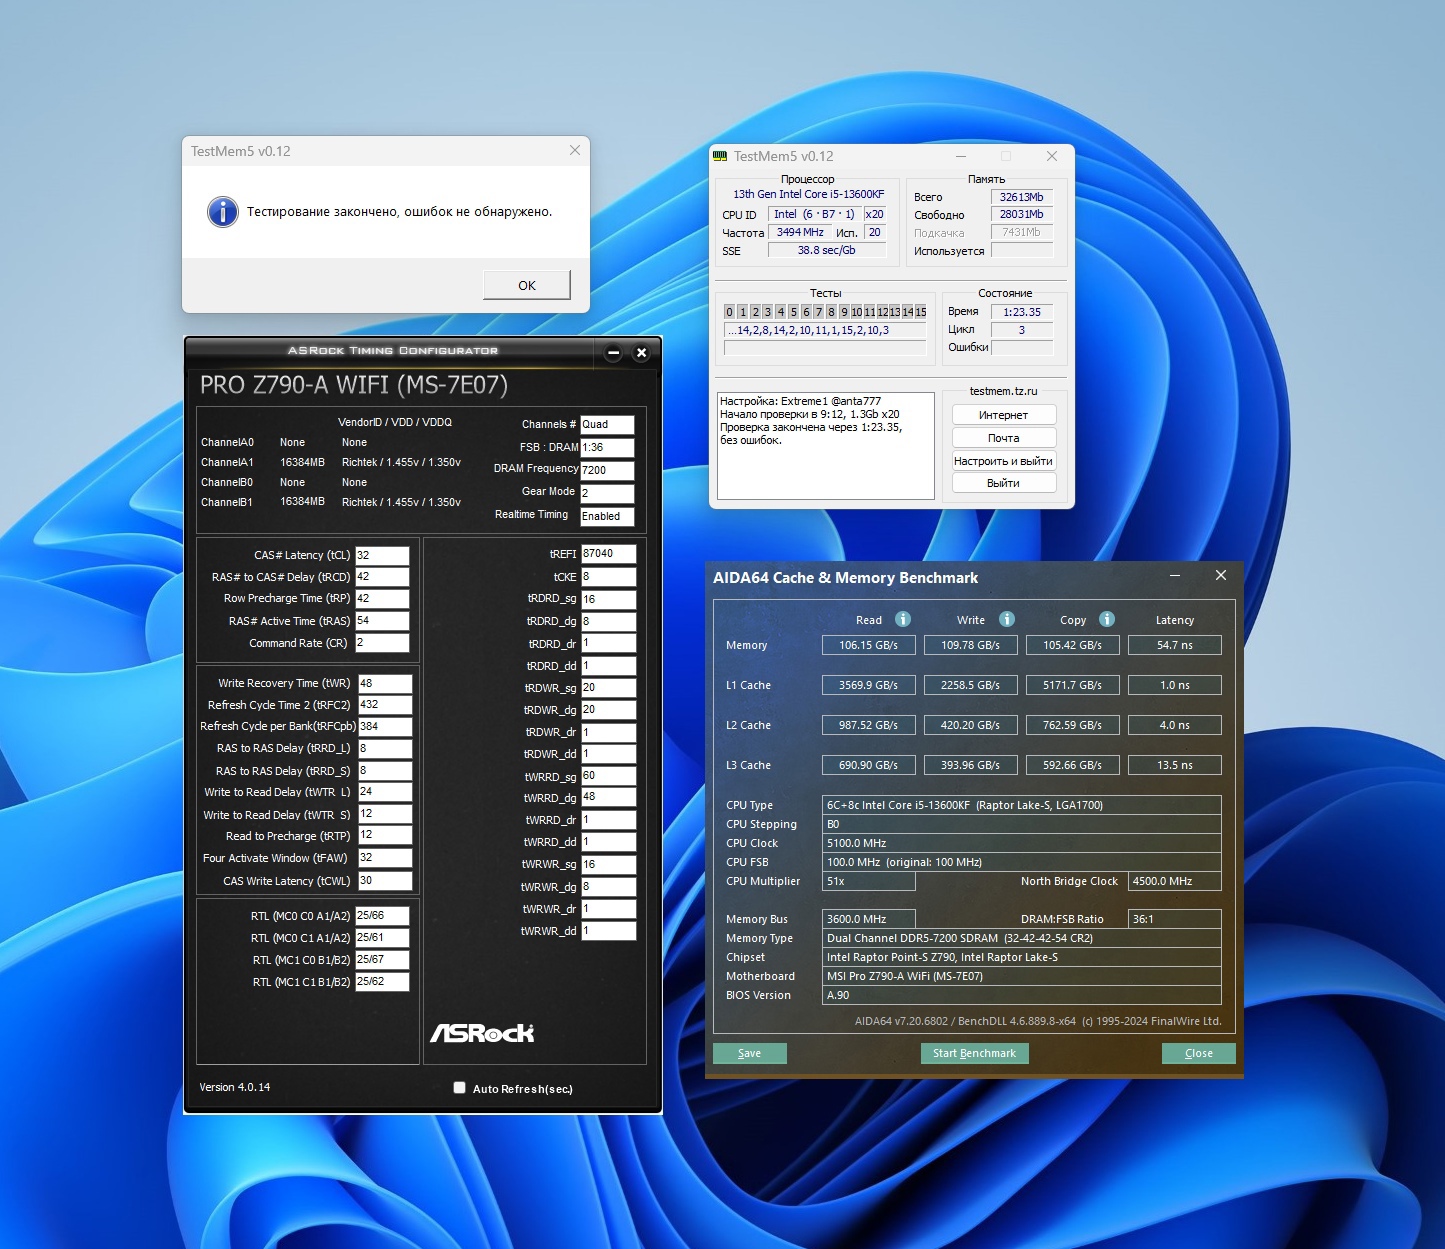1445x1249 pixels.
Task: Click the BIOS Version A.90 field
Action: (1022, 995)
